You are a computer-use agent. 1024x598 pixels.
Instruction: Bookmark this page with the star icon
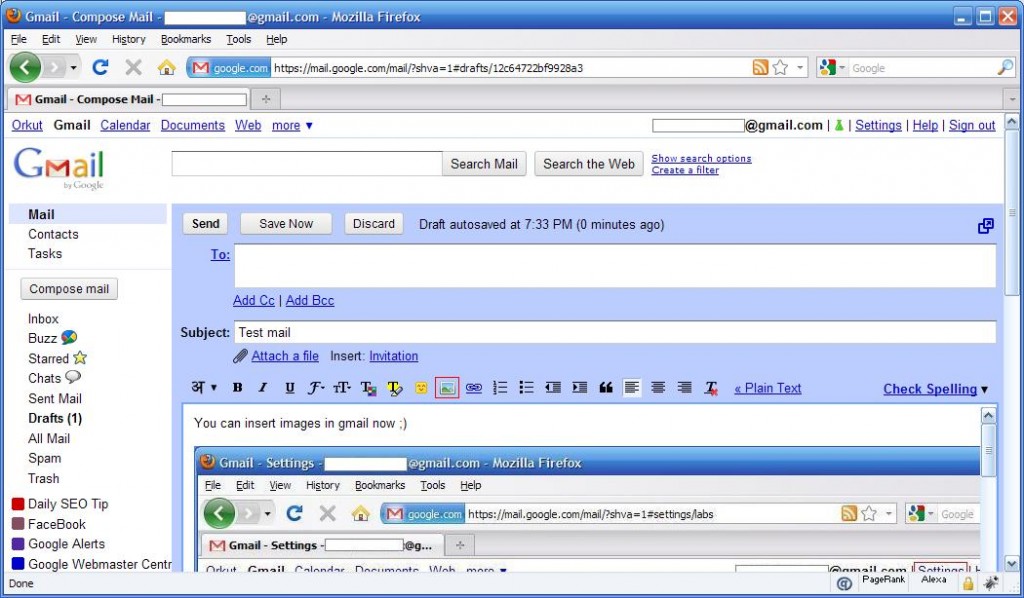point(780,67)
